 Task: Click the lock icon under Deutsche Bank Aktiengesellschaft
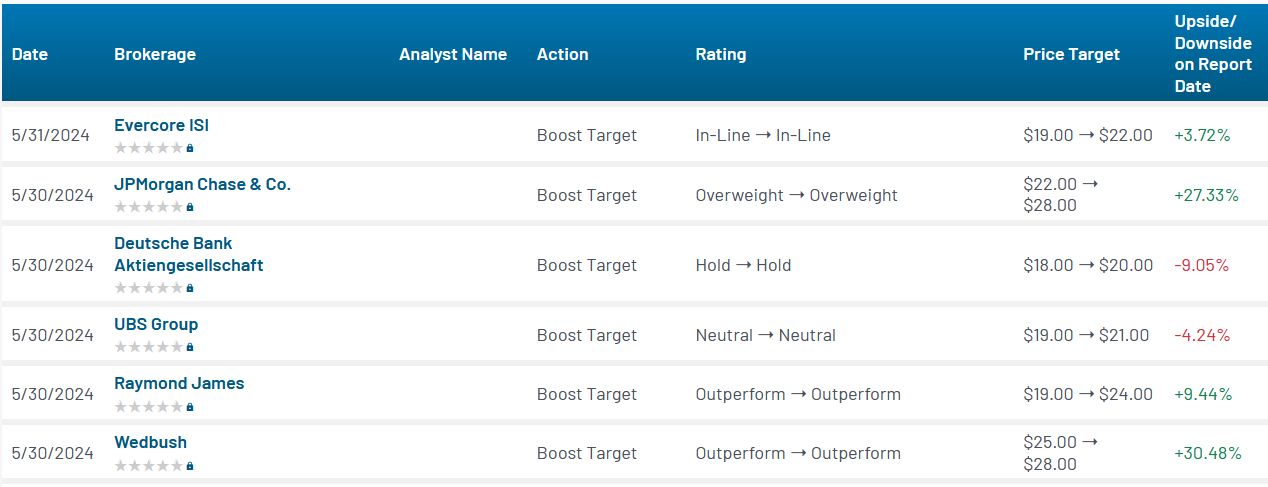(190, 288)
